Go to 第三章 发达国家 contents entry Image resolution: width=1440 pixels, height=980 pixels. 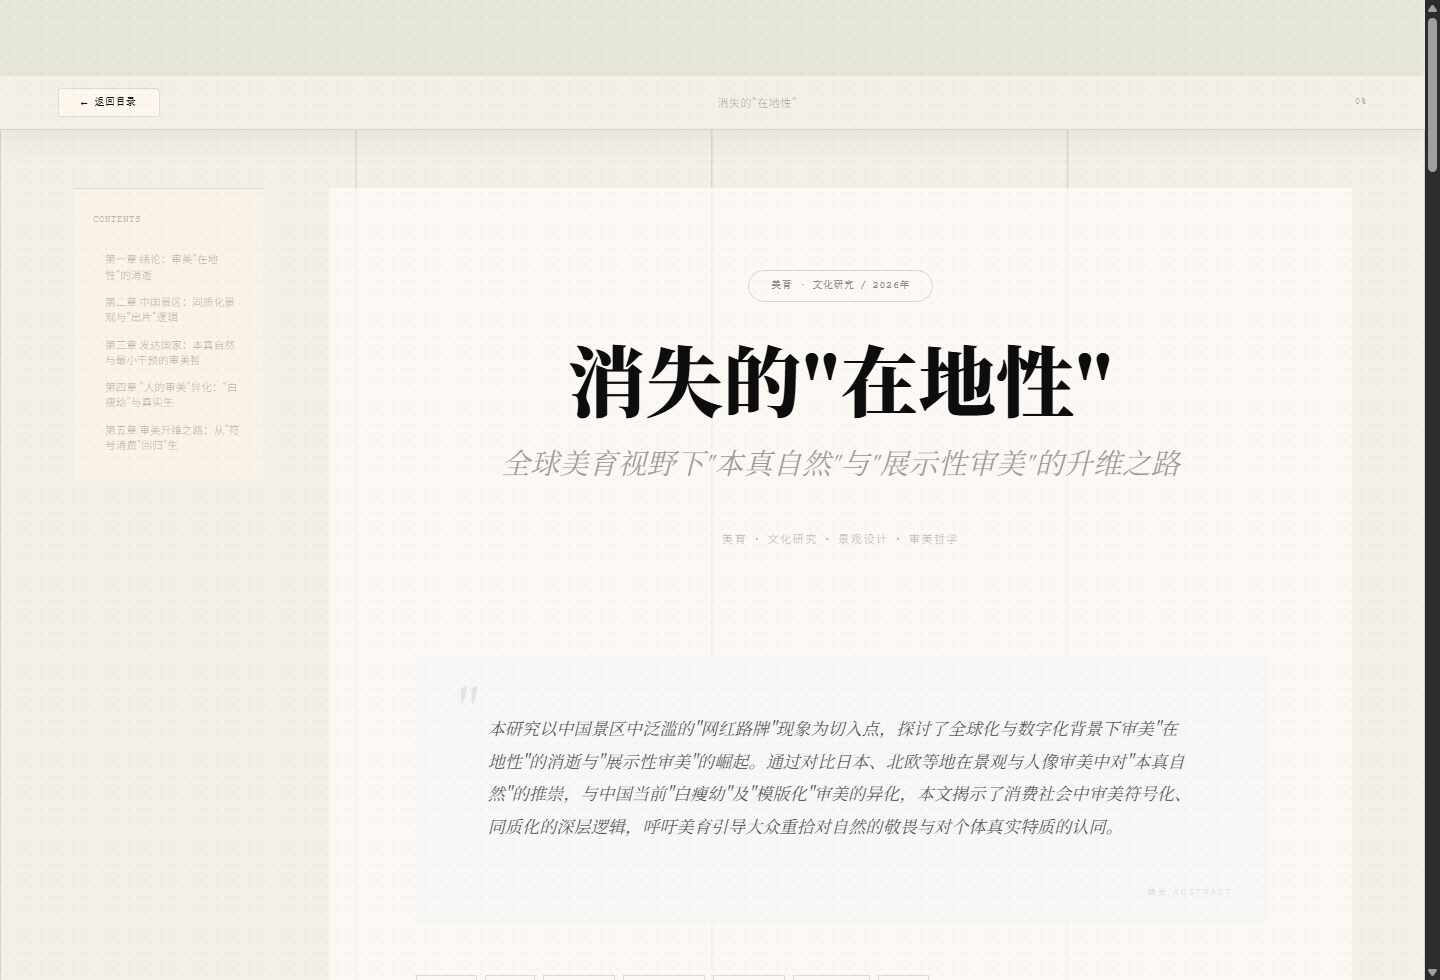pyautogui.click(x=168, y=352)
